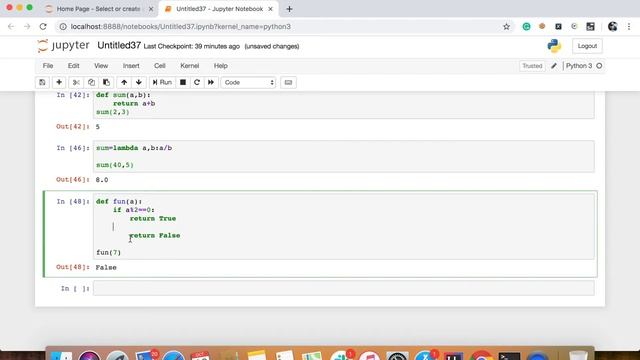Click the site info icon in address bar
The width and height of the screenshot is (640, 360).
[x=63, y=27]
